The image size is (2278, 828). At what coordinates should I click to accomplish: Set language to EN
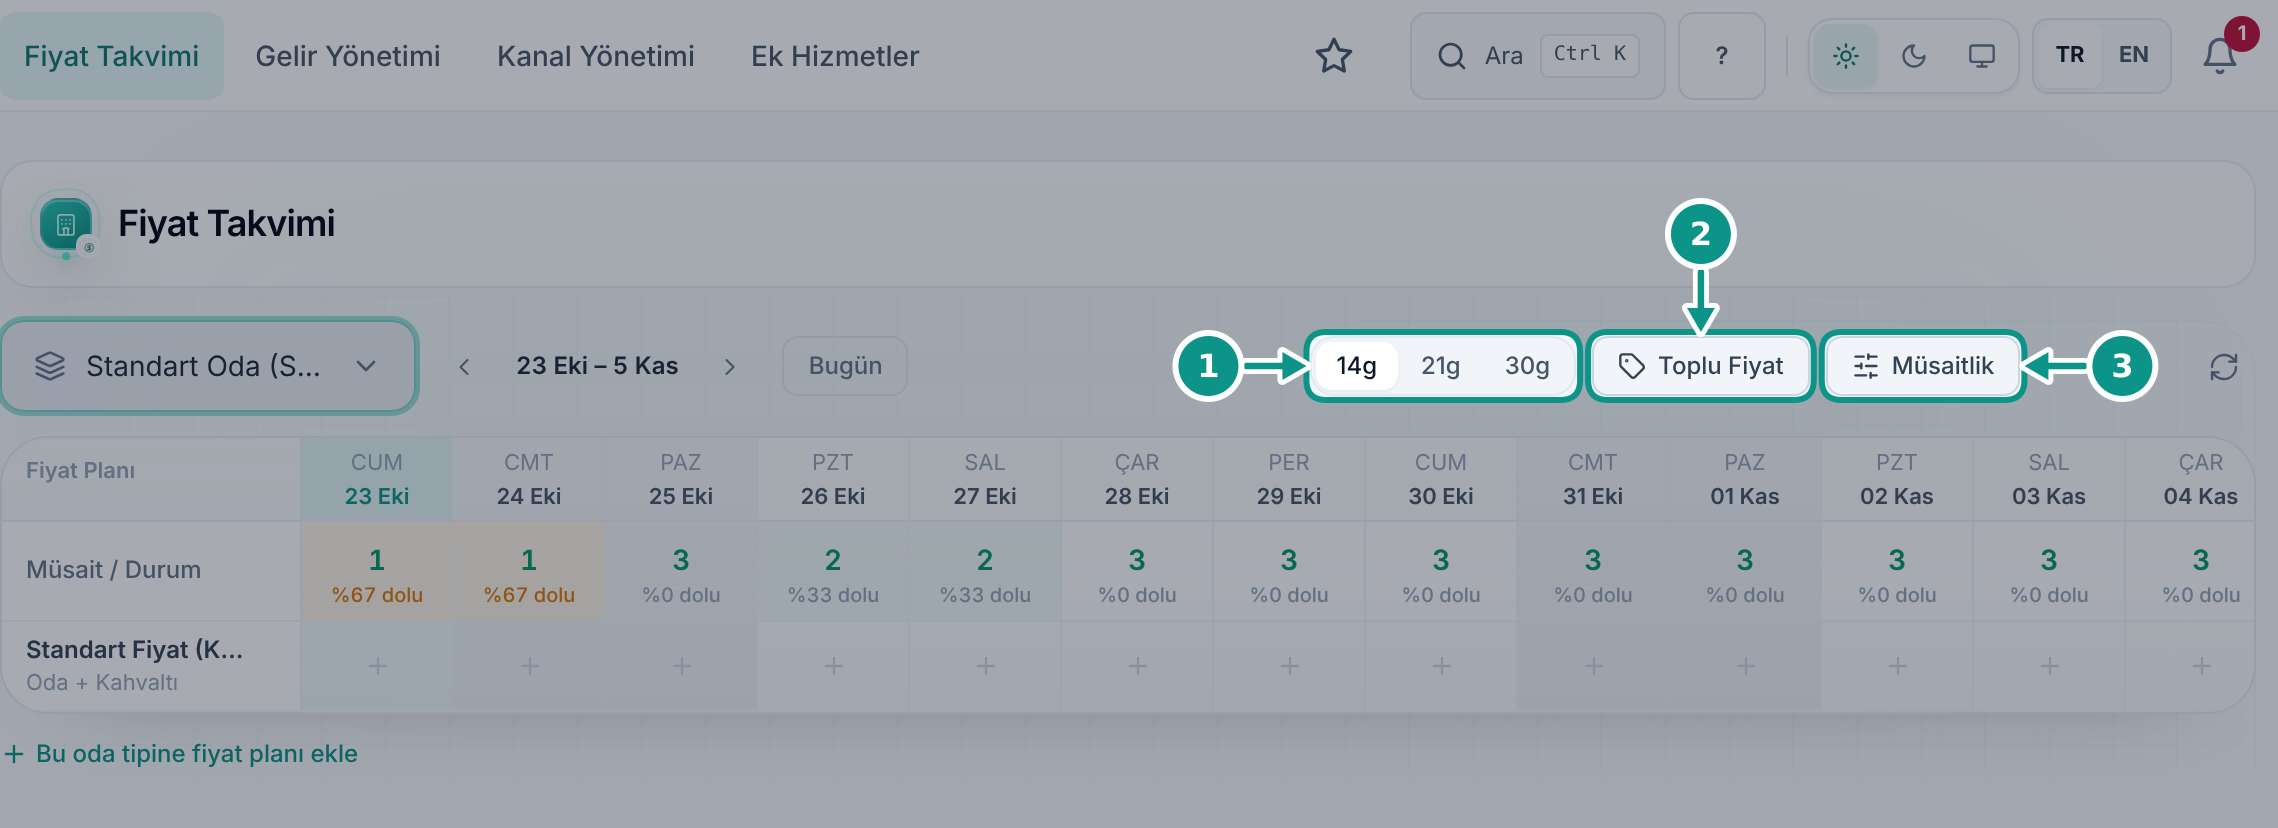tap(2133, 55)
